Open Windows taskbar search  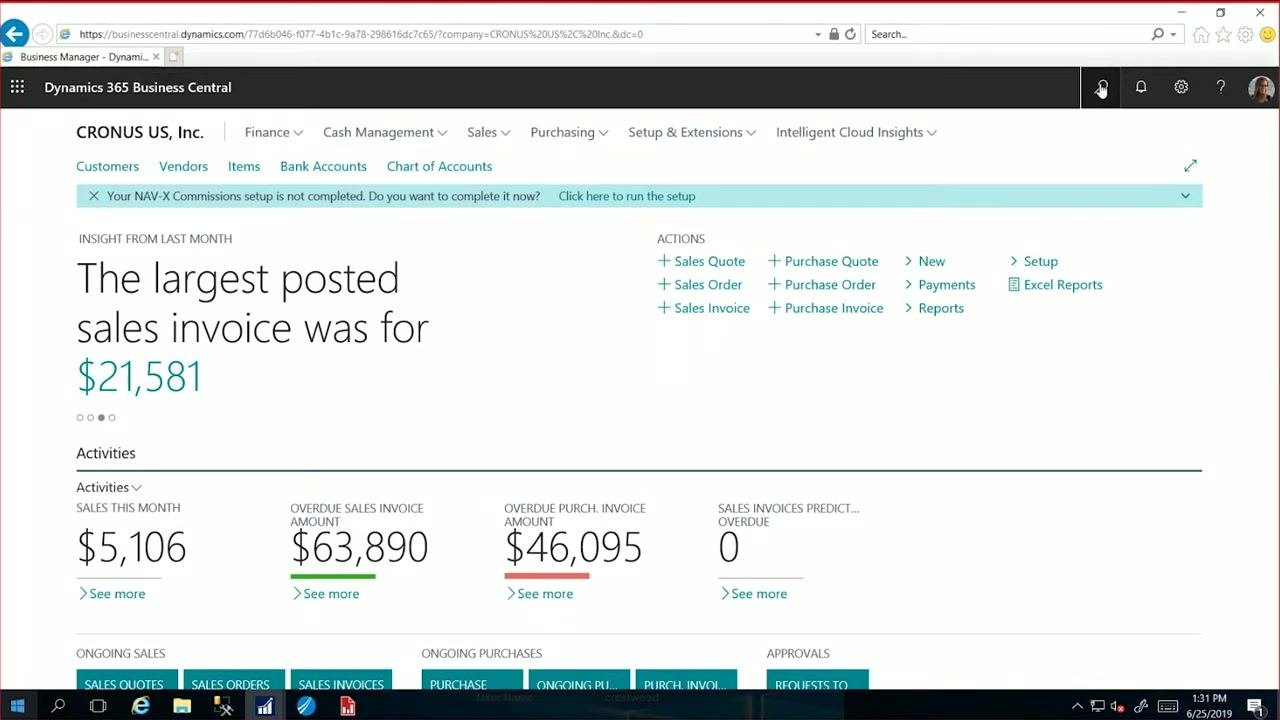coord(58,706)
